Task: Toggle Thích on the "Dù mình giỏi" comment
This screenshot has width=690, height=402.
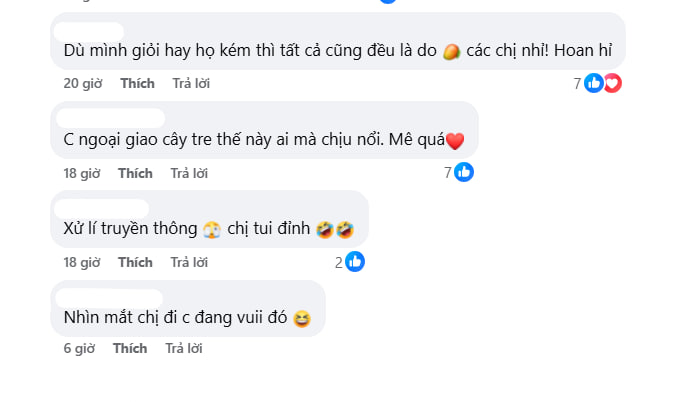Action: 137,84
